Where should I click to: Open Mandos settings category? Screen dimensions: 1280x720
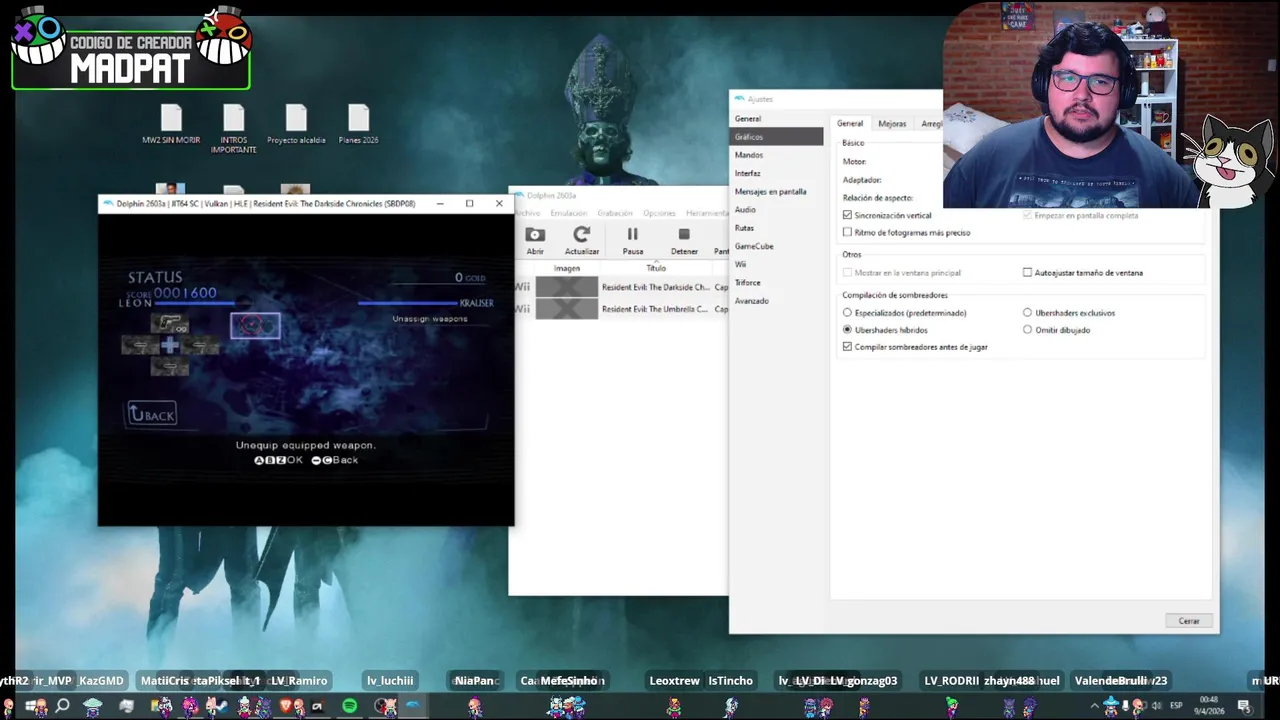(776, 155)
